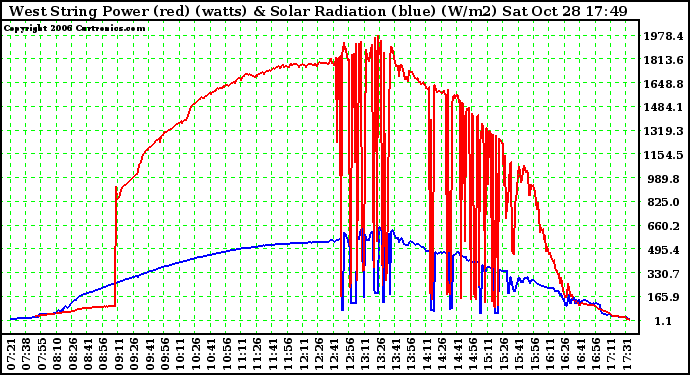Screen dimensions: 690x375
Task: Click the 07:21 time label
Action: (11, 354)
